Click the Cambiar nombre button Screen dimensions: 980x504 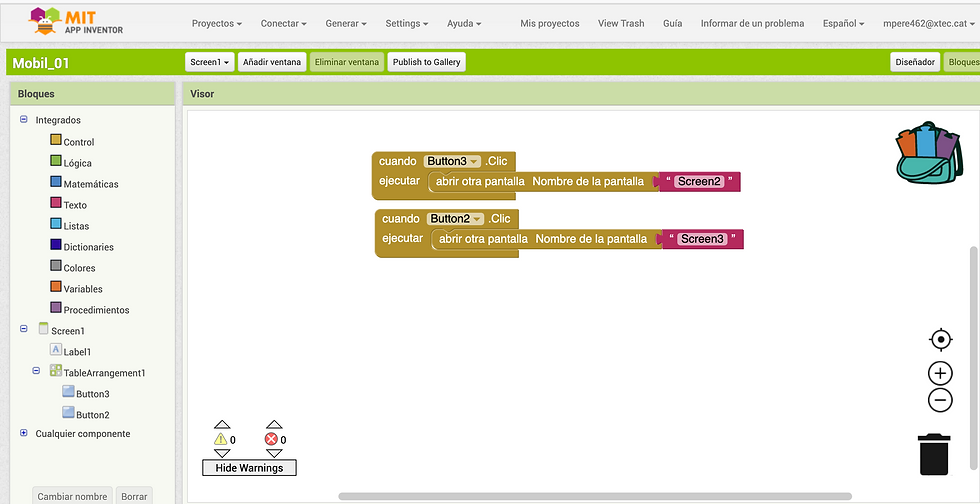point(72,496)
